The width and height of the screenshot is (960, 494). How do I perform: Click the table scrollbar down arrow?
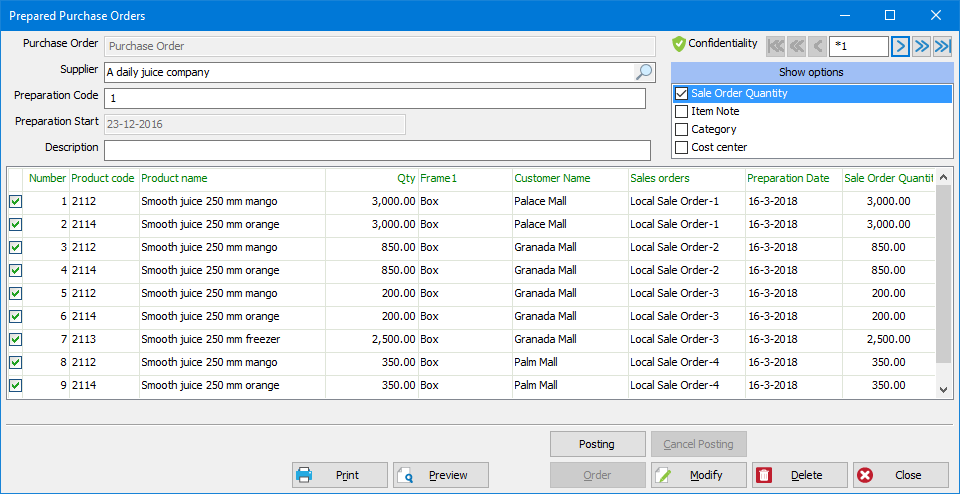943,389
